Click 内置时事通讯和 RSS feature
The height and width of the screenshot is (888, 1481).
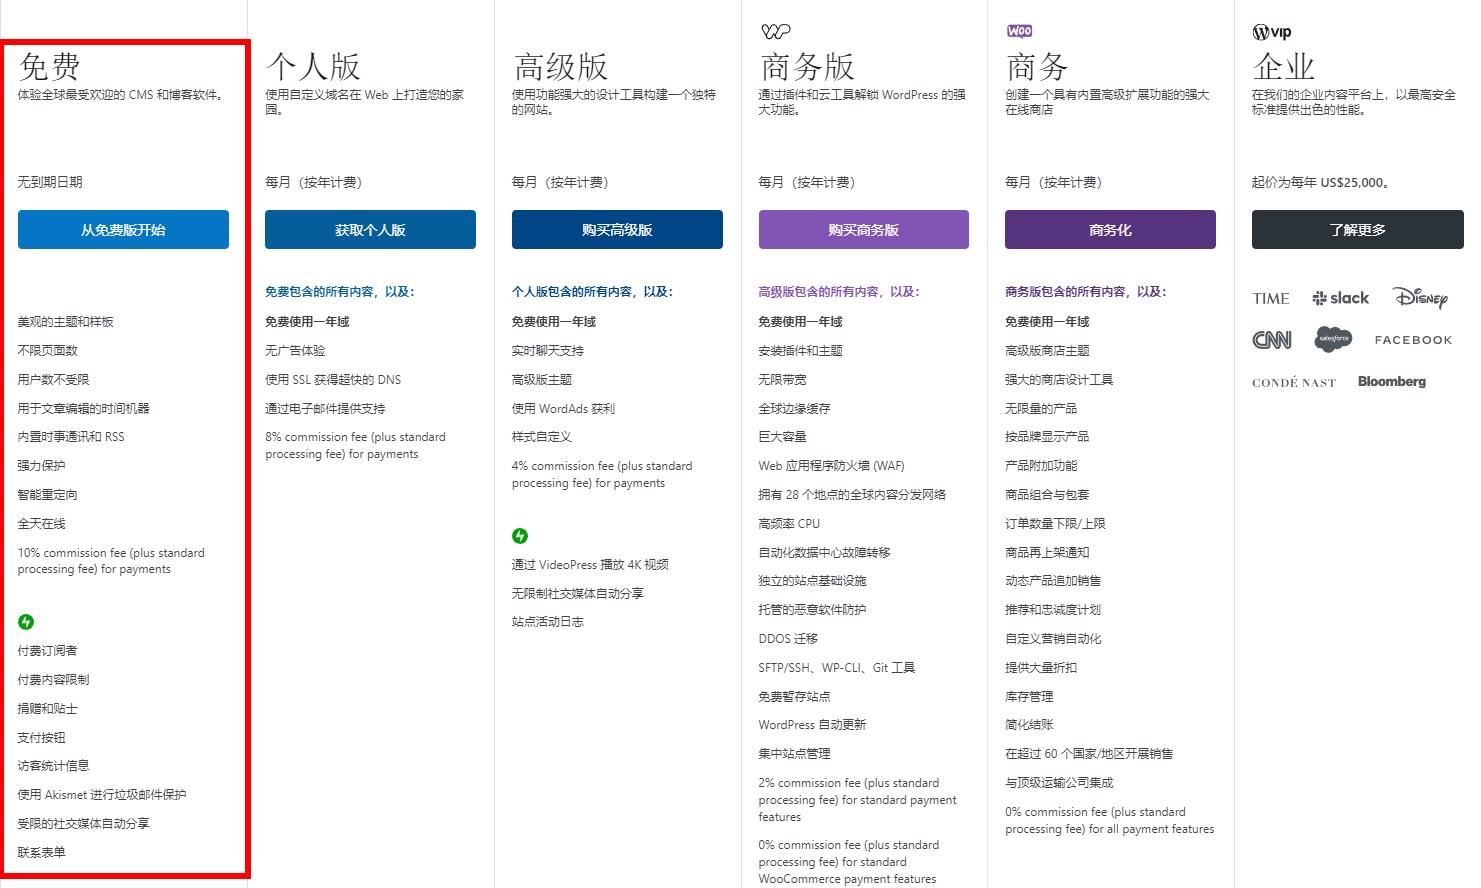click(x=71, y=437)
